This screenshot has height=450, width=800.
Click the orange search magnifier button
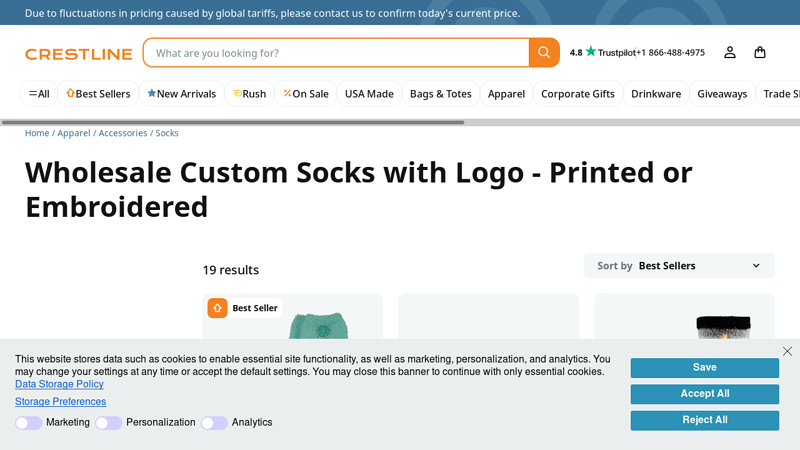(x=544, y=53)
